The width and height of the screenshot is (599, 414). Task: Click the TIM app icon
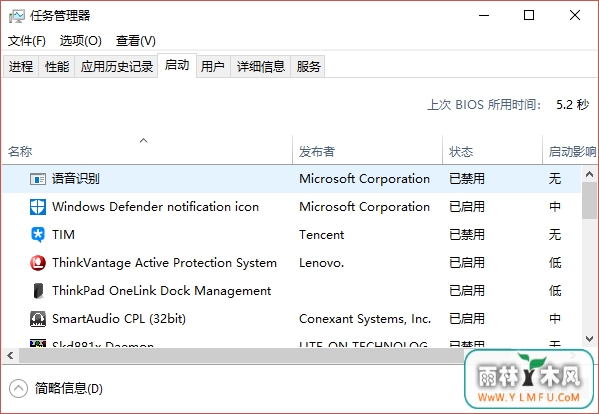(38, 235)
